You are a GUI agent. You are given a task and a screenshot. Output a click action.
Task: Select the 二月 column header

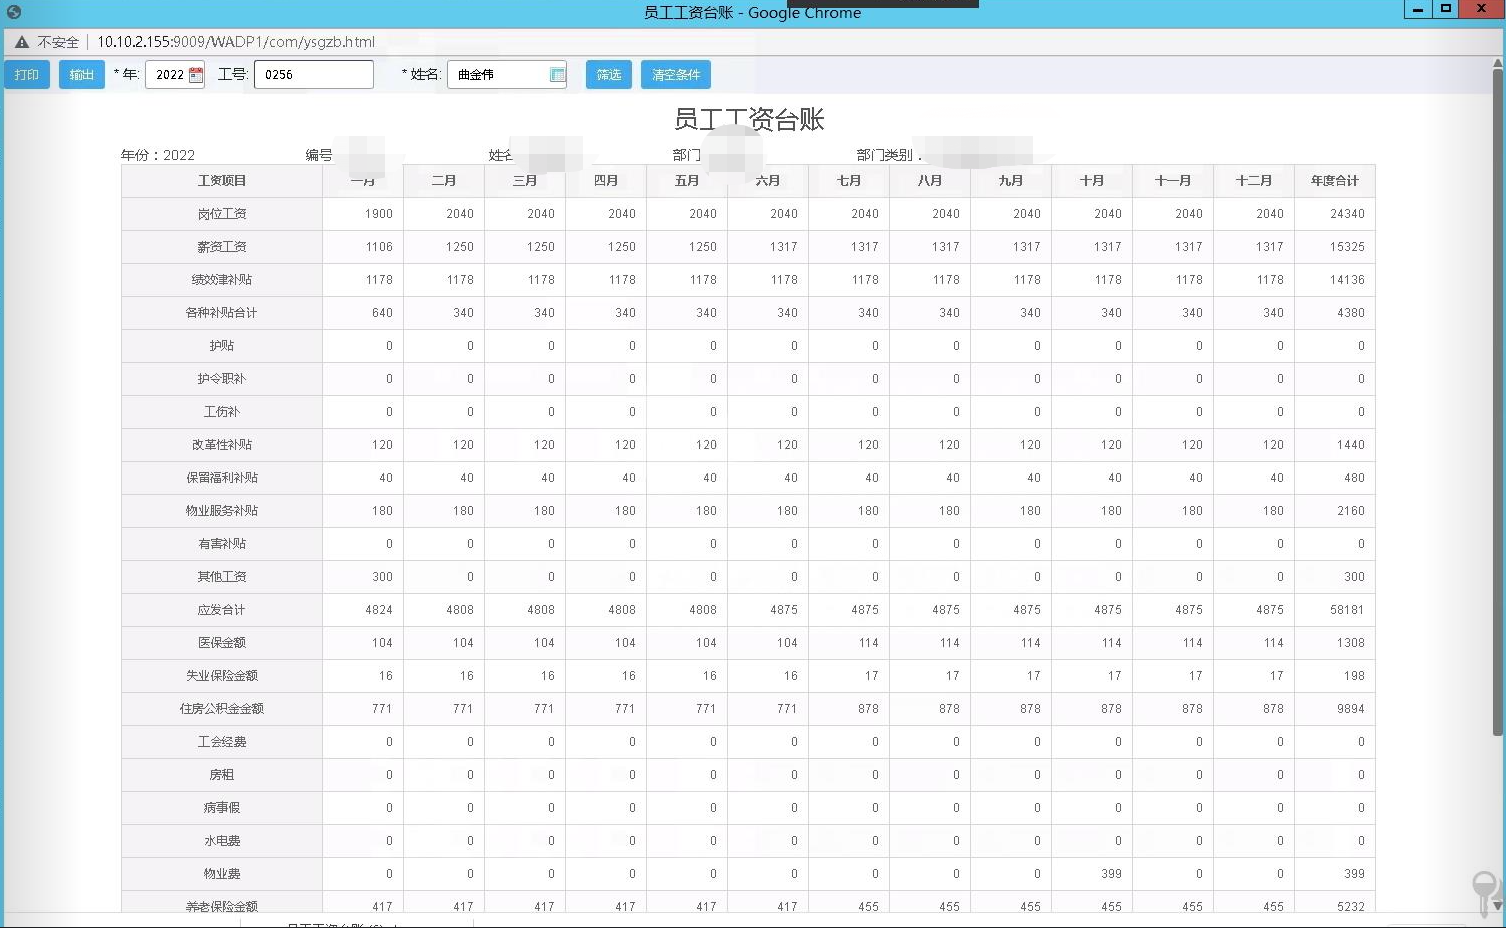coord(444,181)
